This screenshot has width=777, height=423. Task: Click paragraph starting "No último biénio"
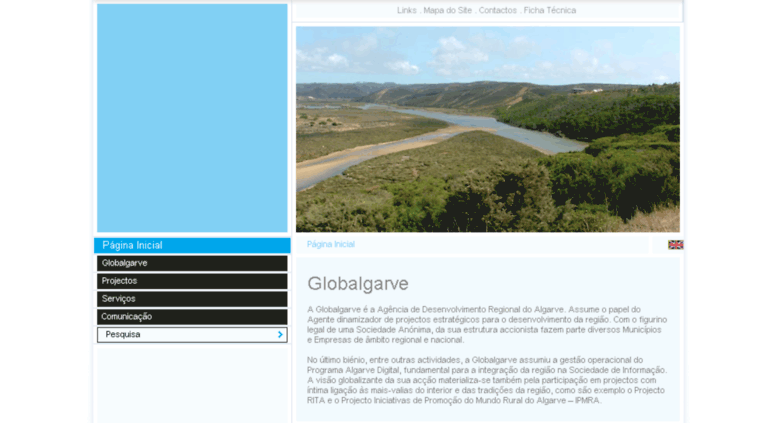(x=487, y=380)
